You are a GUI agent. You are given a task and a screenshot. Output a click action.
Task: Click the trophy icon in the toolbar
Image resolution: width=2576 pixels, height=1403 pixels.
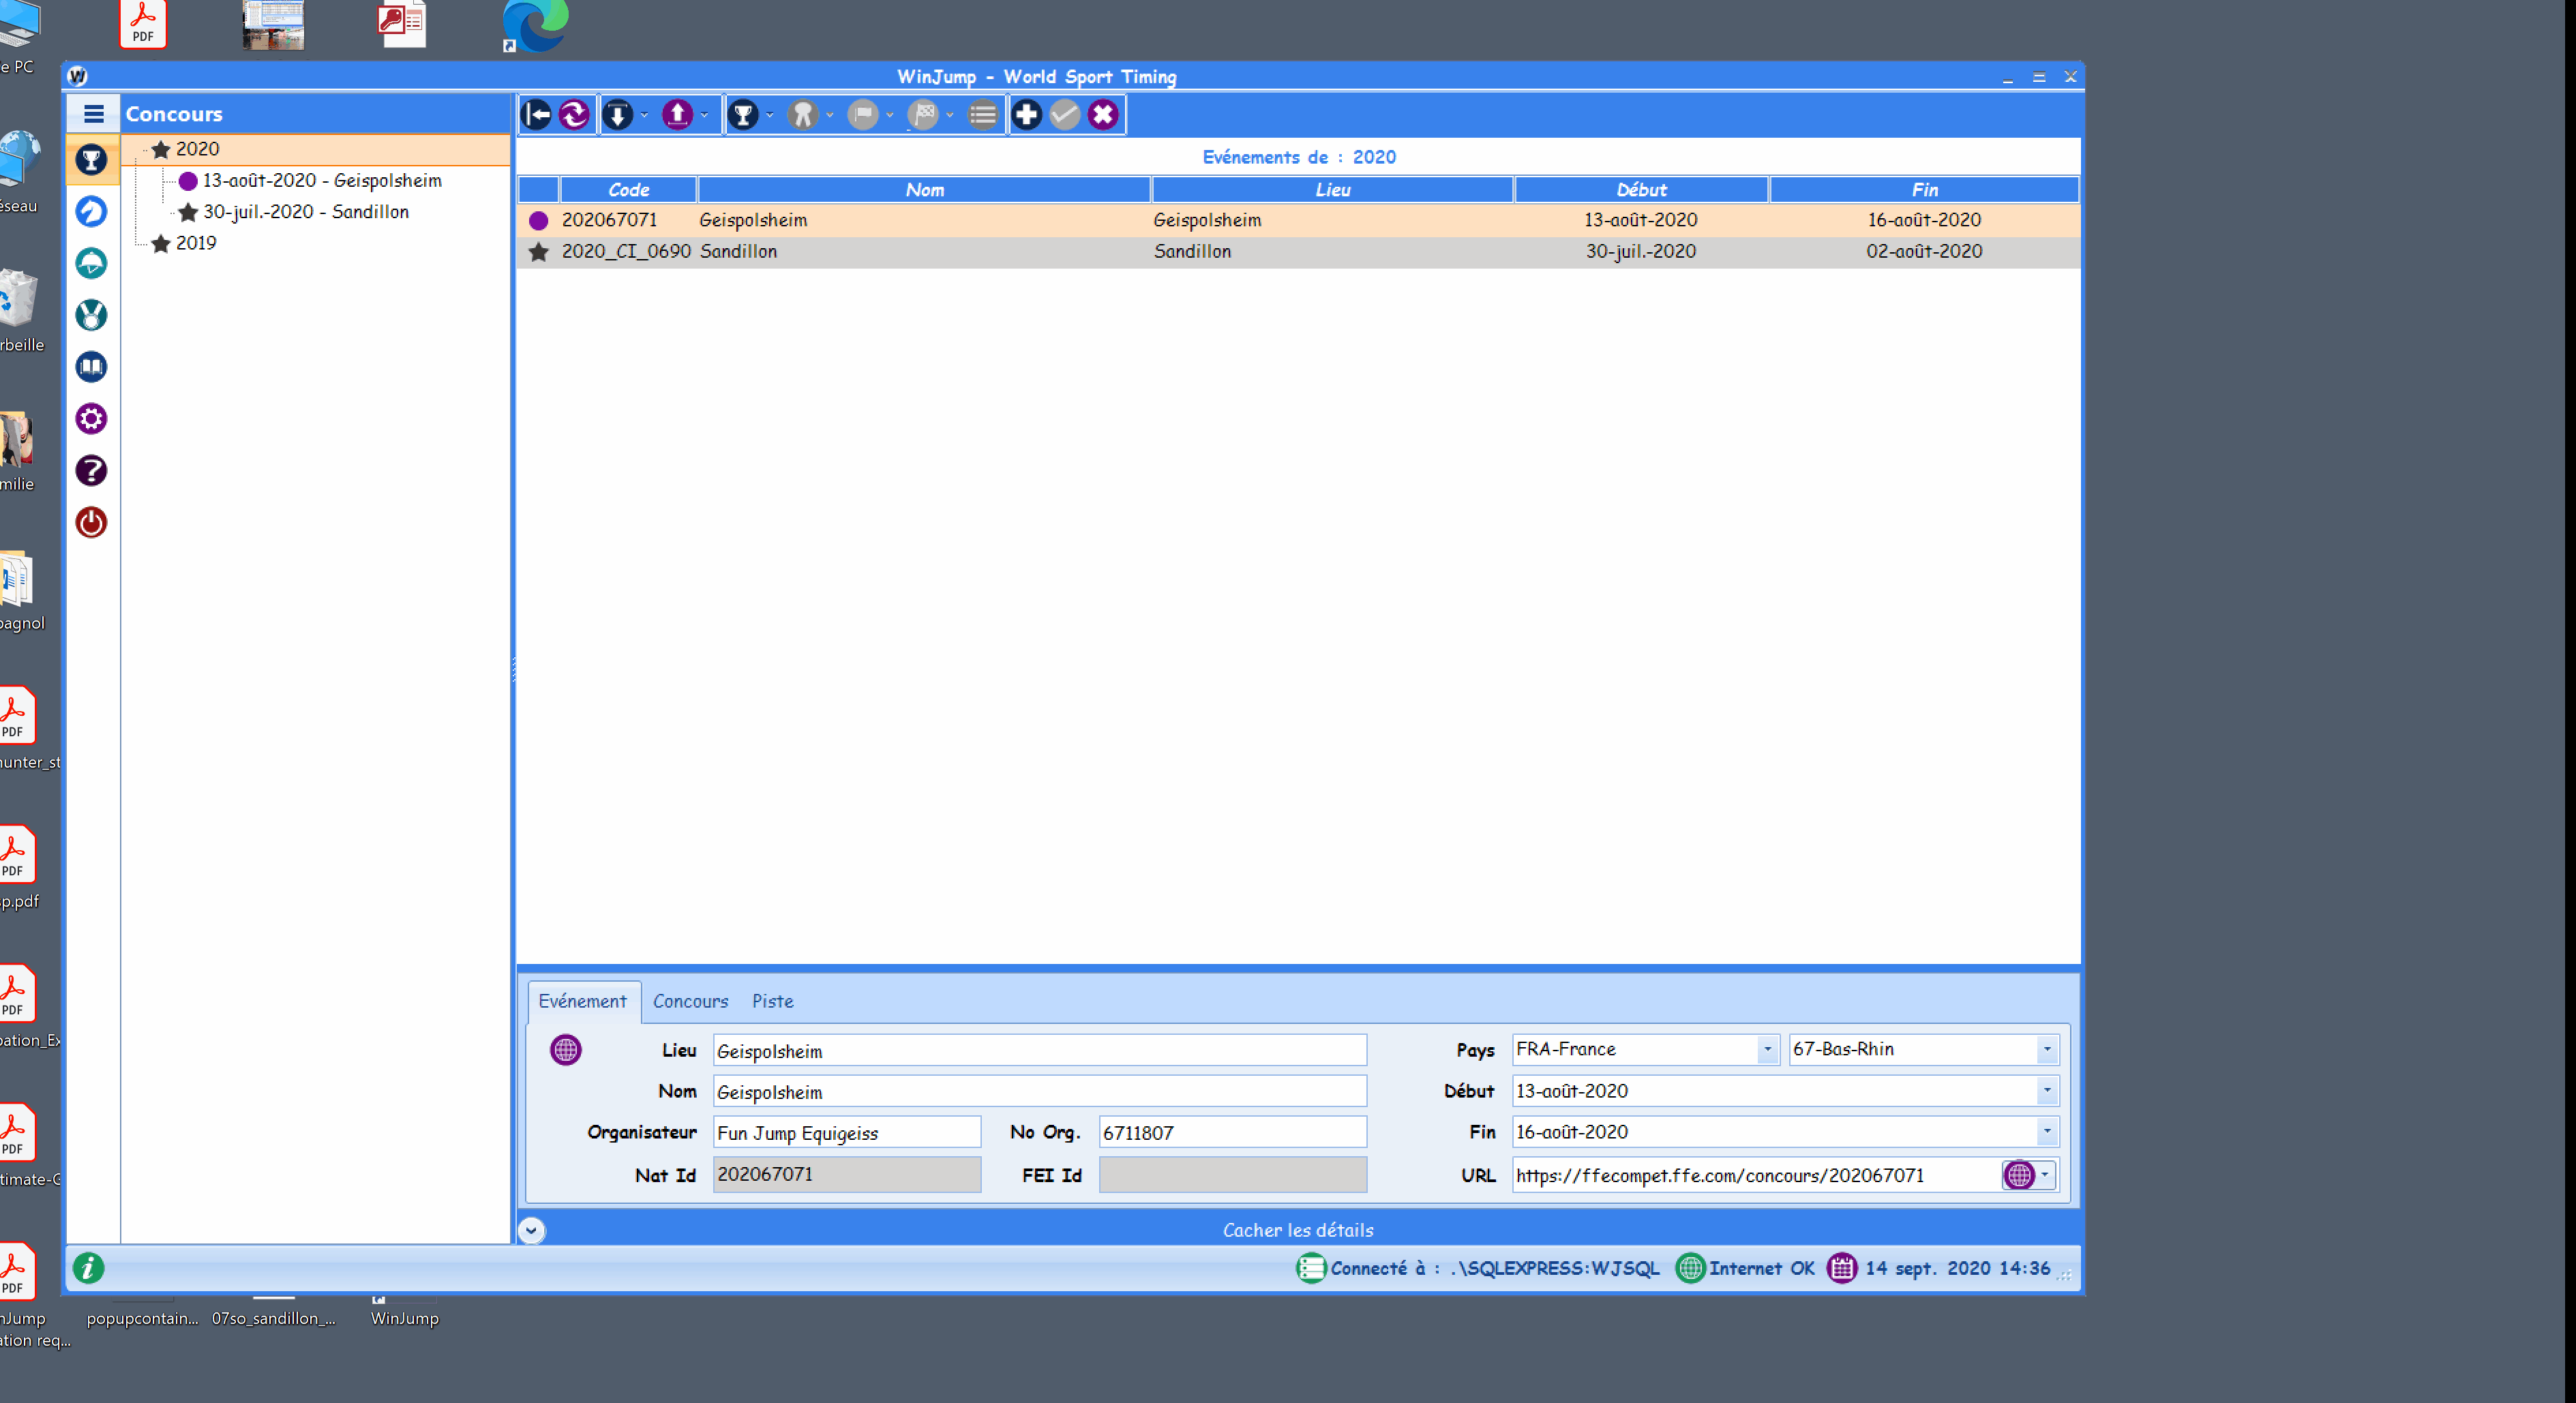click(x=743, y=115)
